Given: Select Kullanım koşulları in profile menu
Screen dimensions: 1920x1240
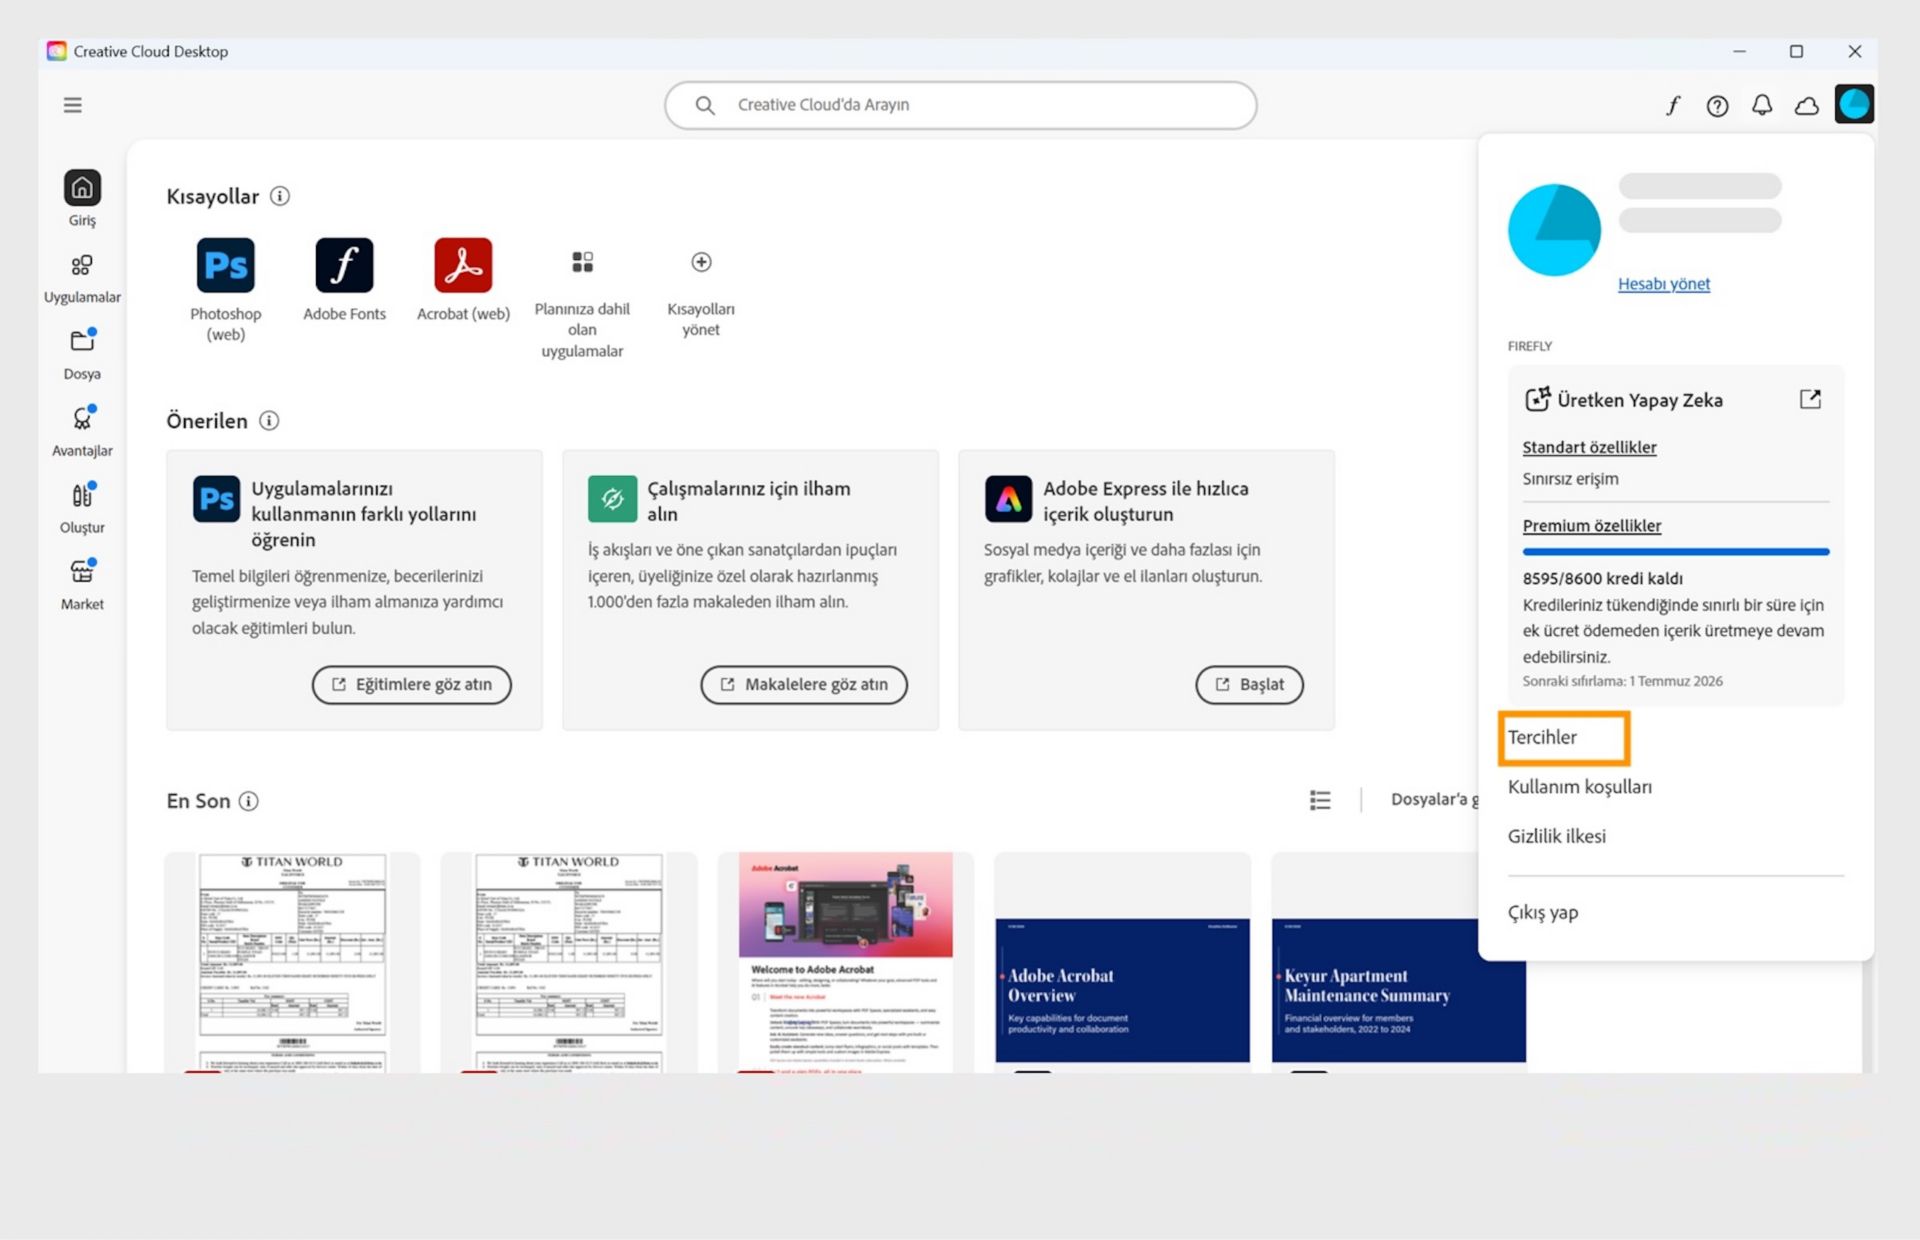Looking at the screenshot, I should point(1579,787).
